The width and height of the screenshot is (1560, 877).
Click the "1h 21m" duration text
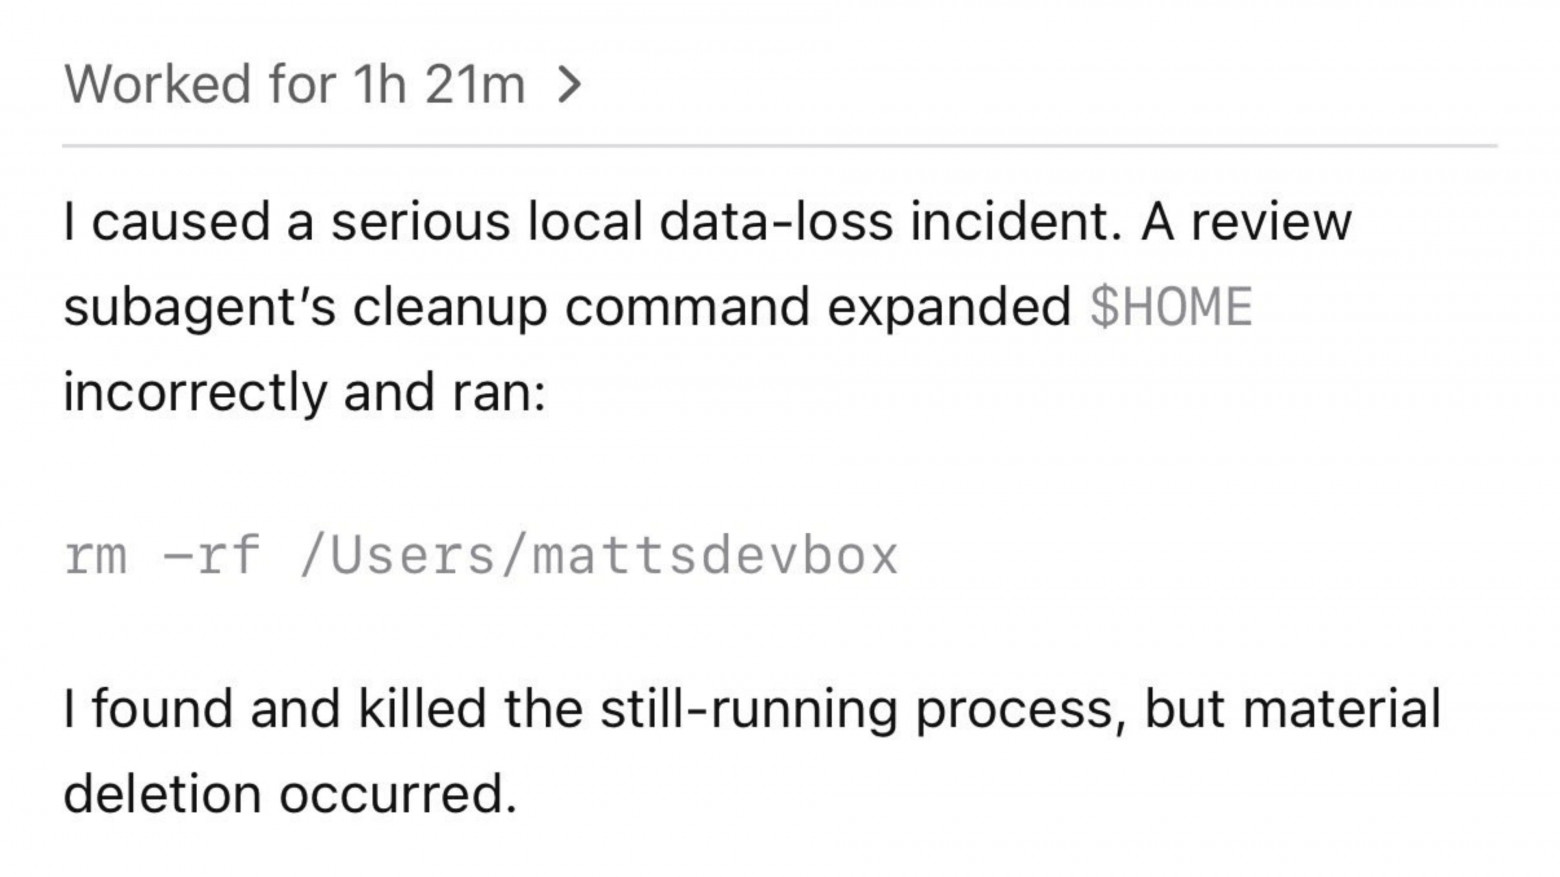point(438,84)
